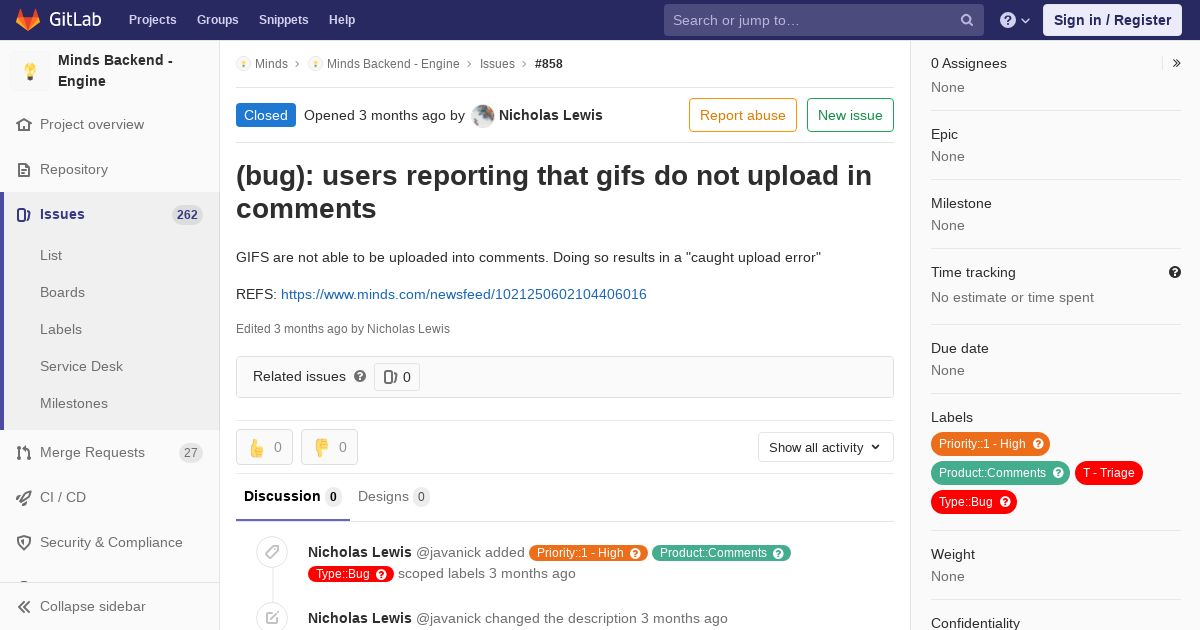Click the label-added activity icon
Screen dimensions: 1200x630
coord(272,552)
